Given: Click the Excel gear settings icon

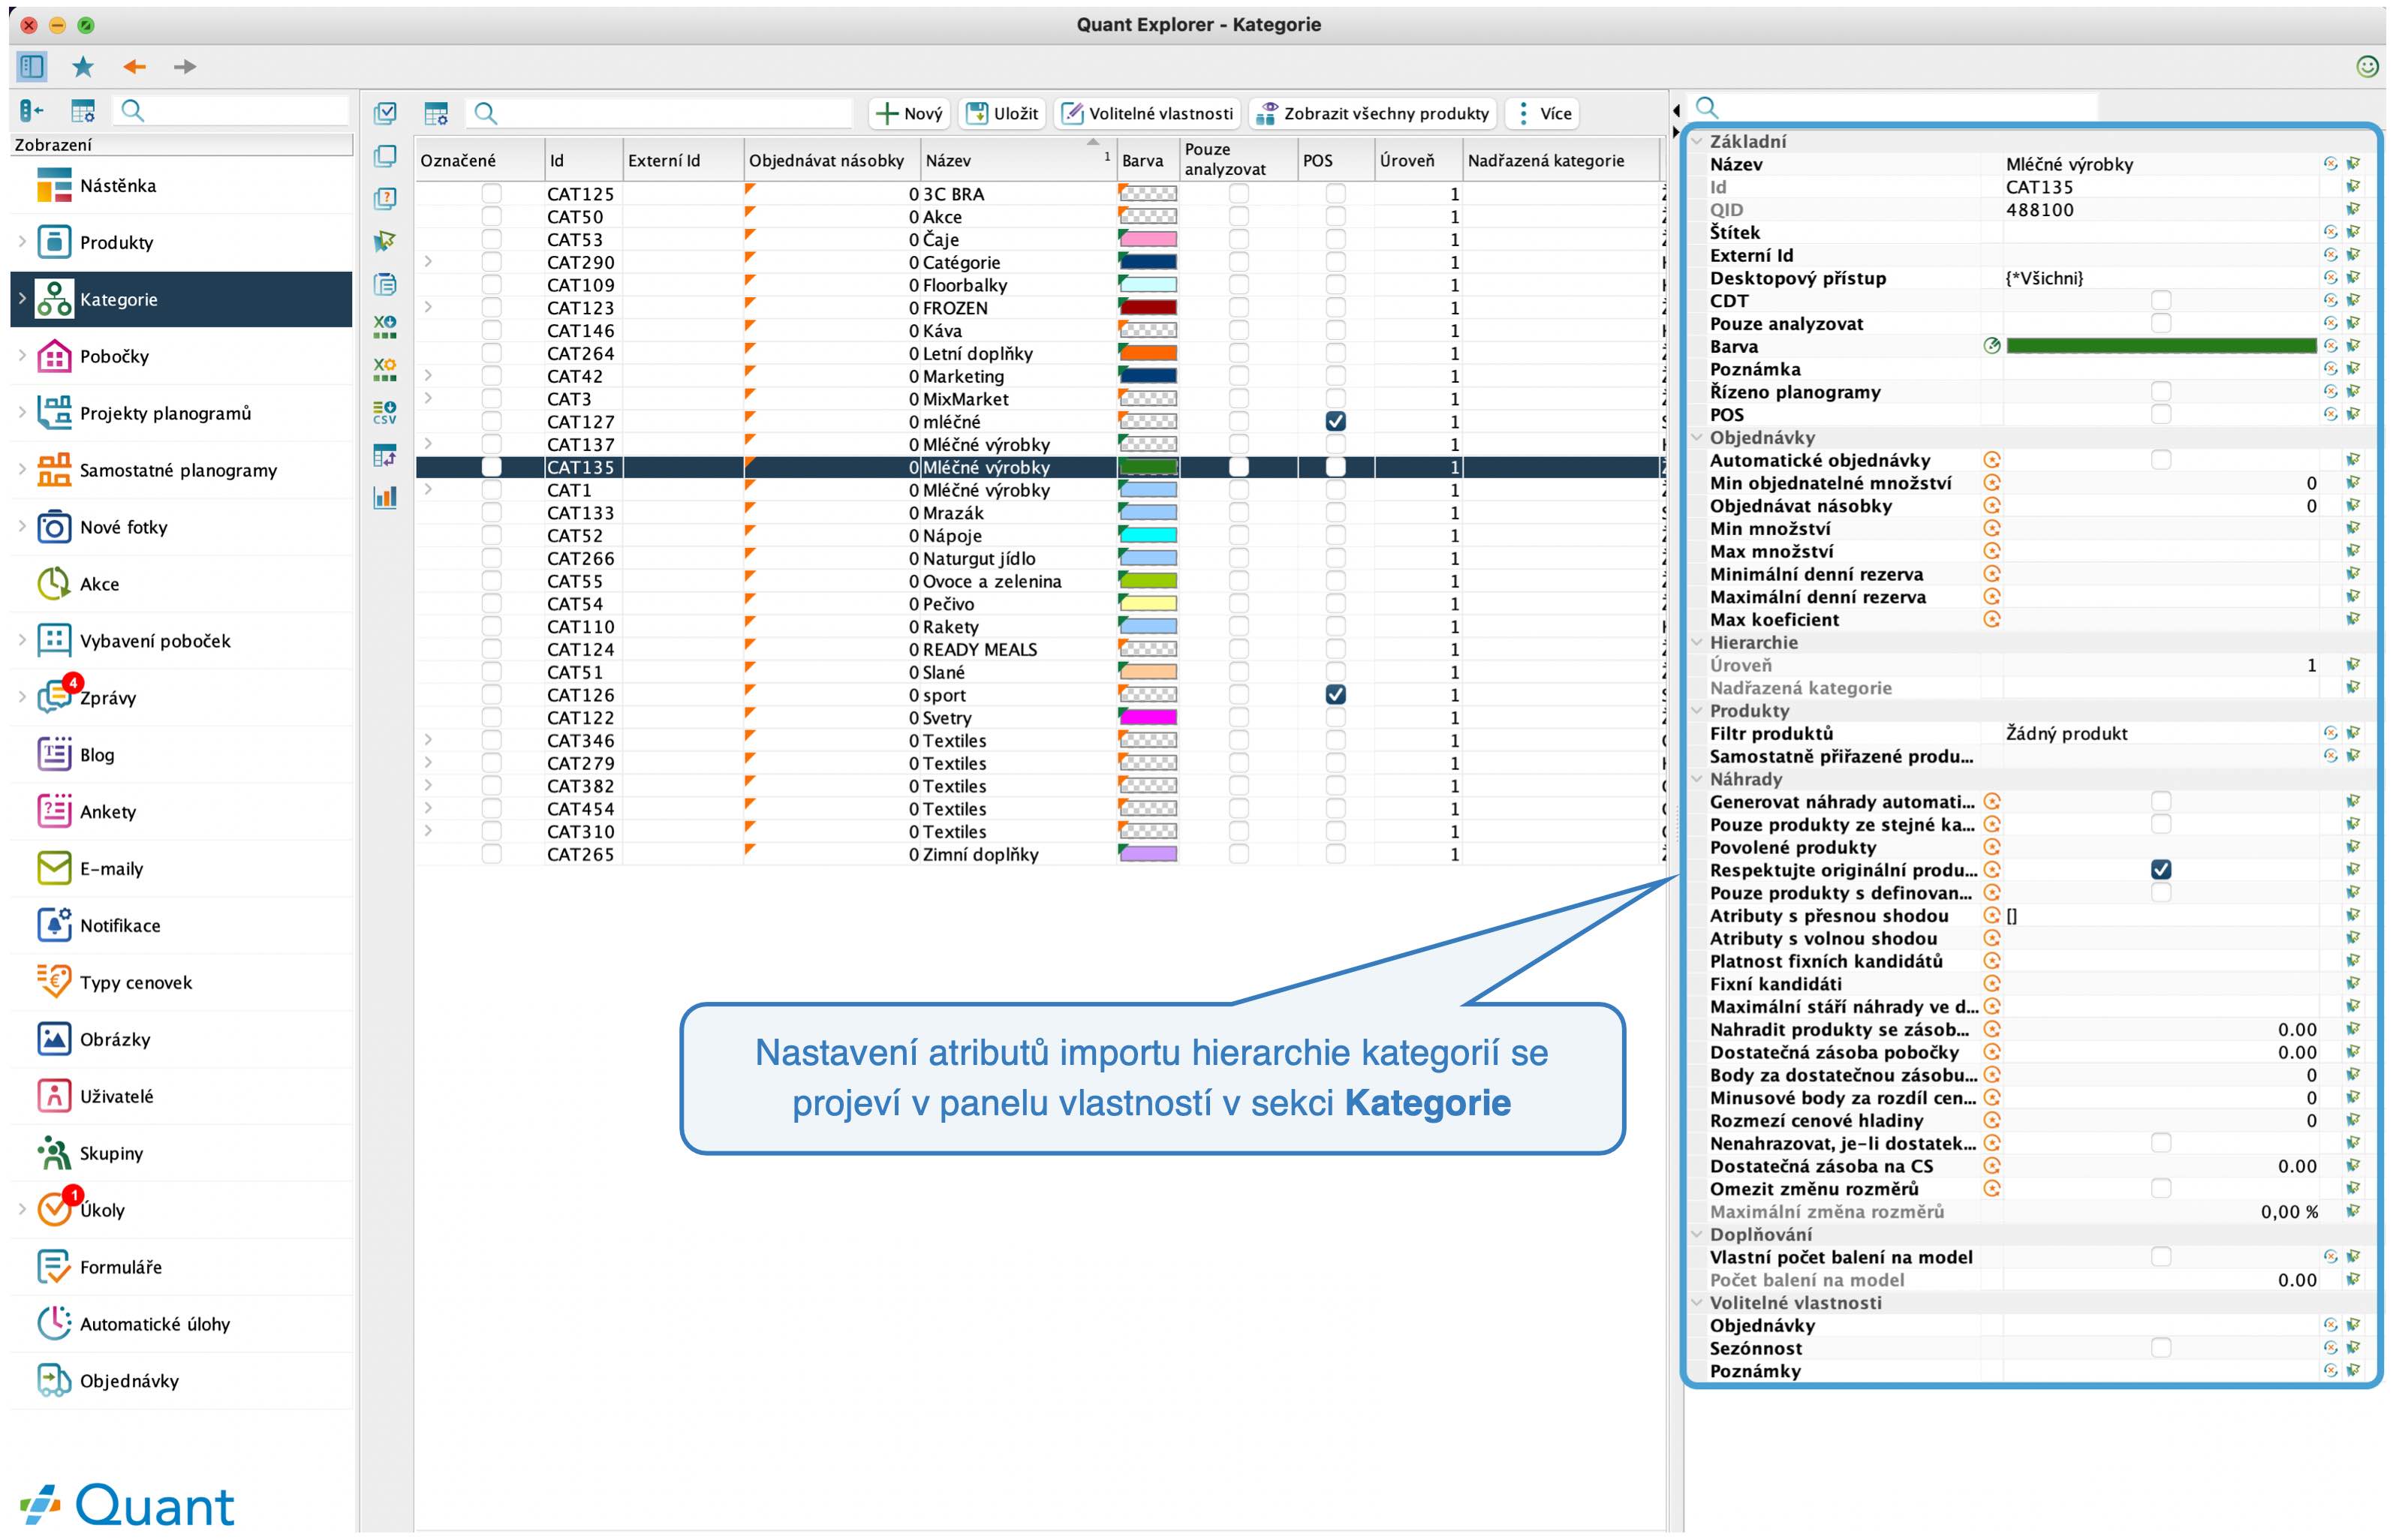Looking at the screenshot, I should 385,369.
